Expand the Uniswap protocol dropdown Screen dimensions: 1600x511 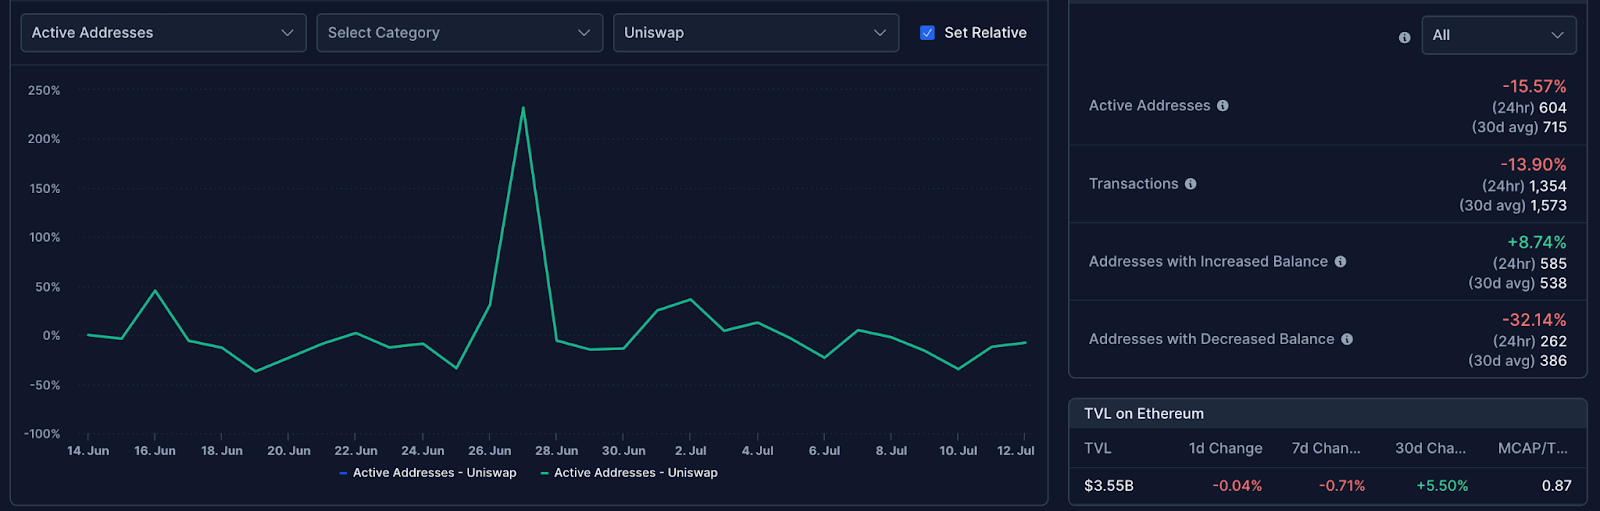click(x=755, y=33)
